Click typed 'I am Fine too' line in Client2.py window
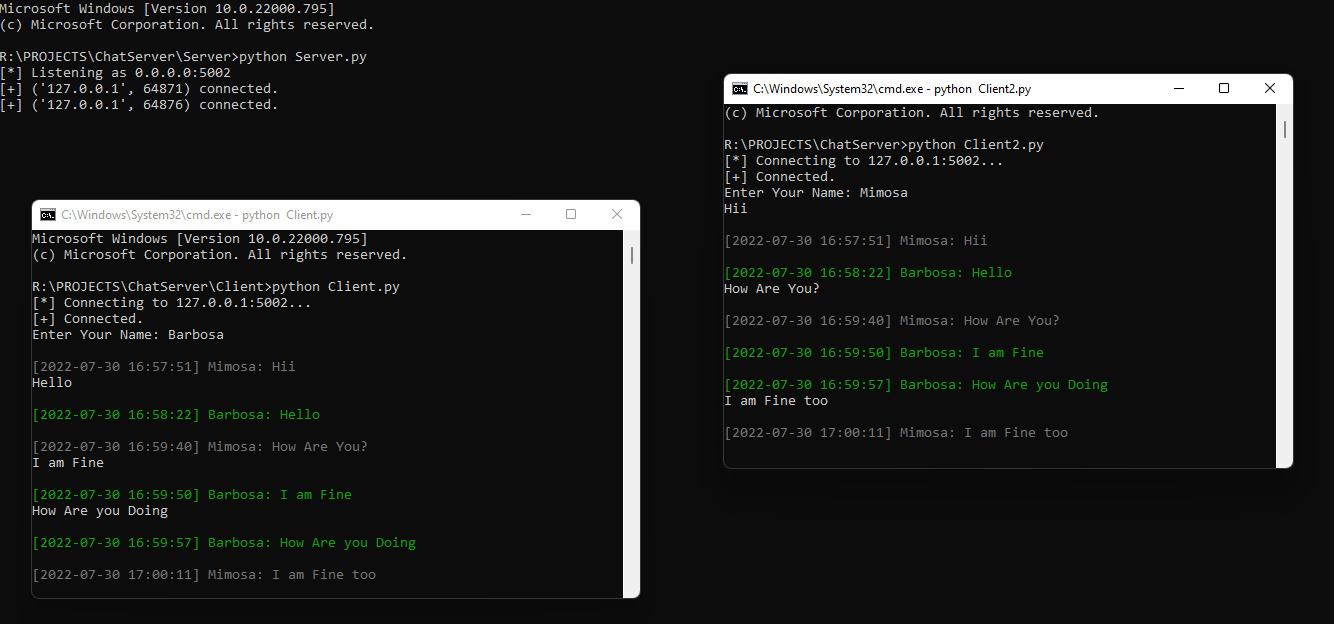Screen dimensions: 1334x624 coord(776,401)
